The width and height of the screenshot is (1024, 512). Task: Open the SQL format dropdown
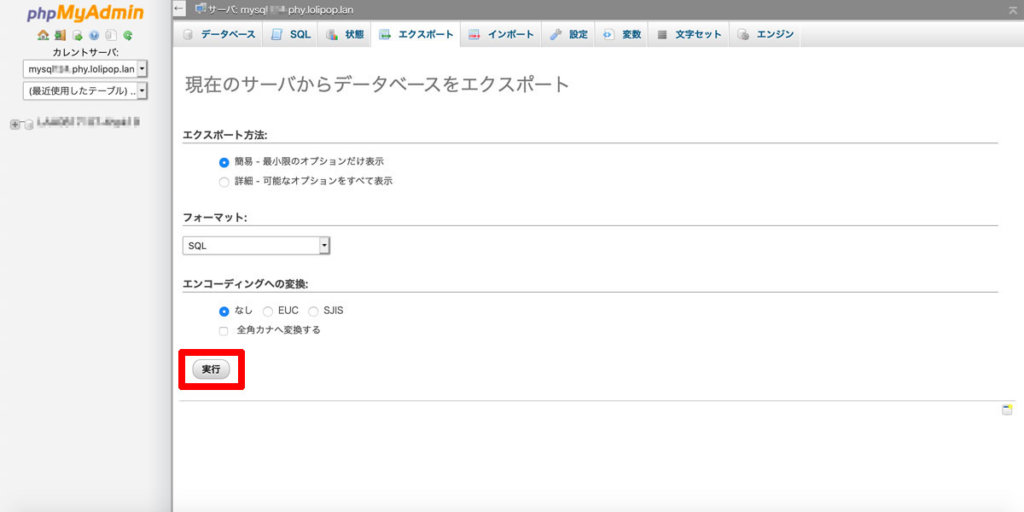click(x=256, y=246)
